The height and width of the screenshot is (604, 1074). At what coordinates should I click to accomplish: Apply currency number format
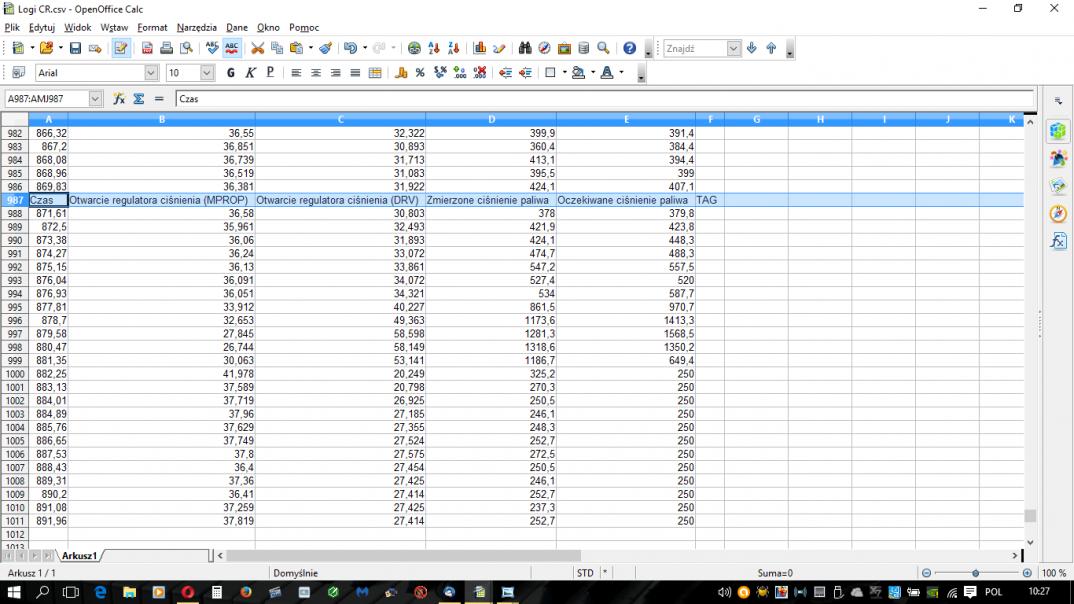[x=401, y=73]
